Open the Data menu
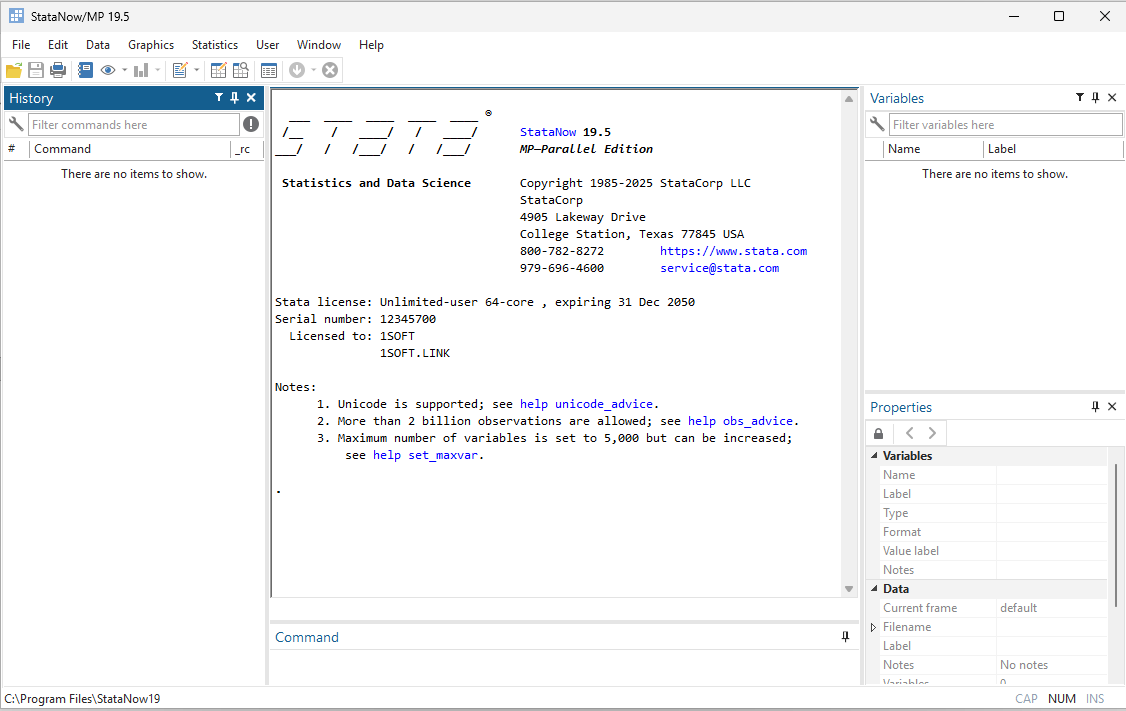This screenshot has width=1126, height=711. click(x=98, y=45)
